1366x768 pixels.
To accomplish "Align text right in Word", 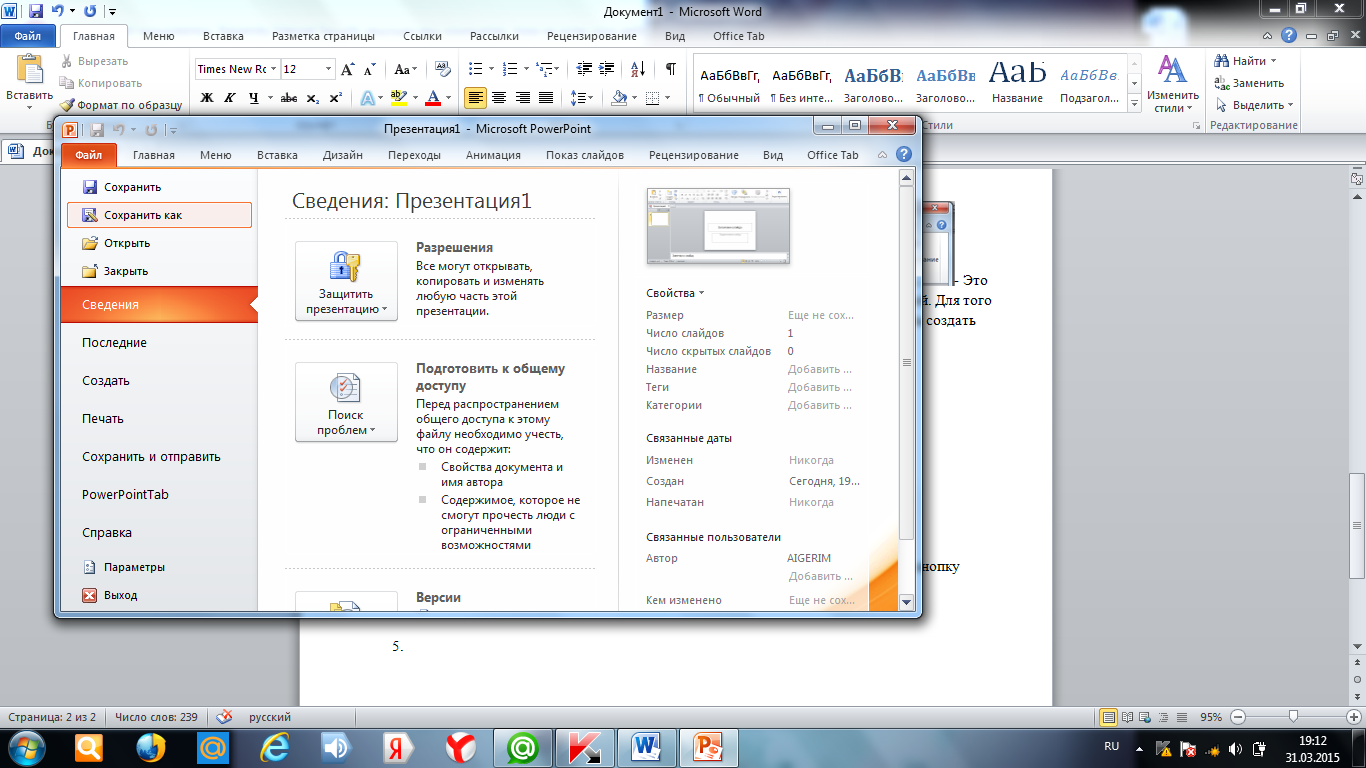I will [x=522, y=98].
